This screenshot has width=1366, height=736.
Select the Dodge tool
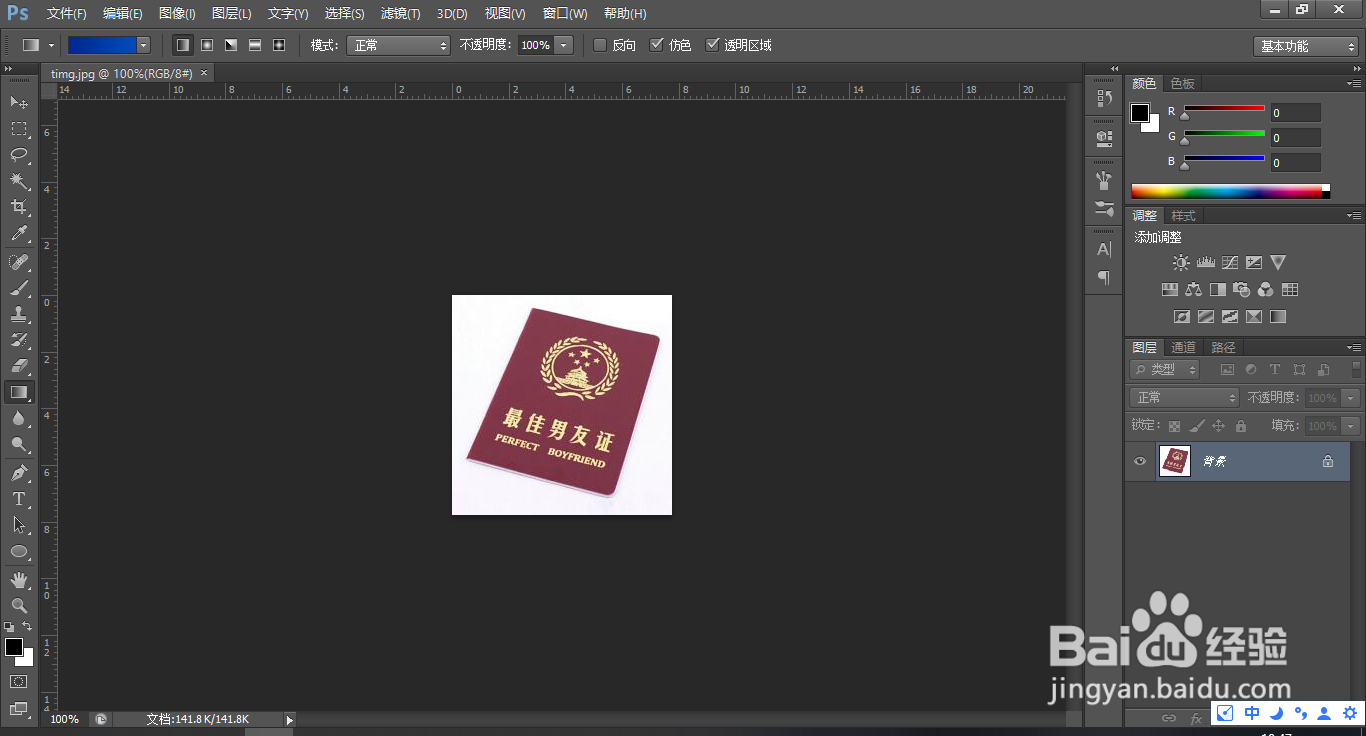coord(19,444)
